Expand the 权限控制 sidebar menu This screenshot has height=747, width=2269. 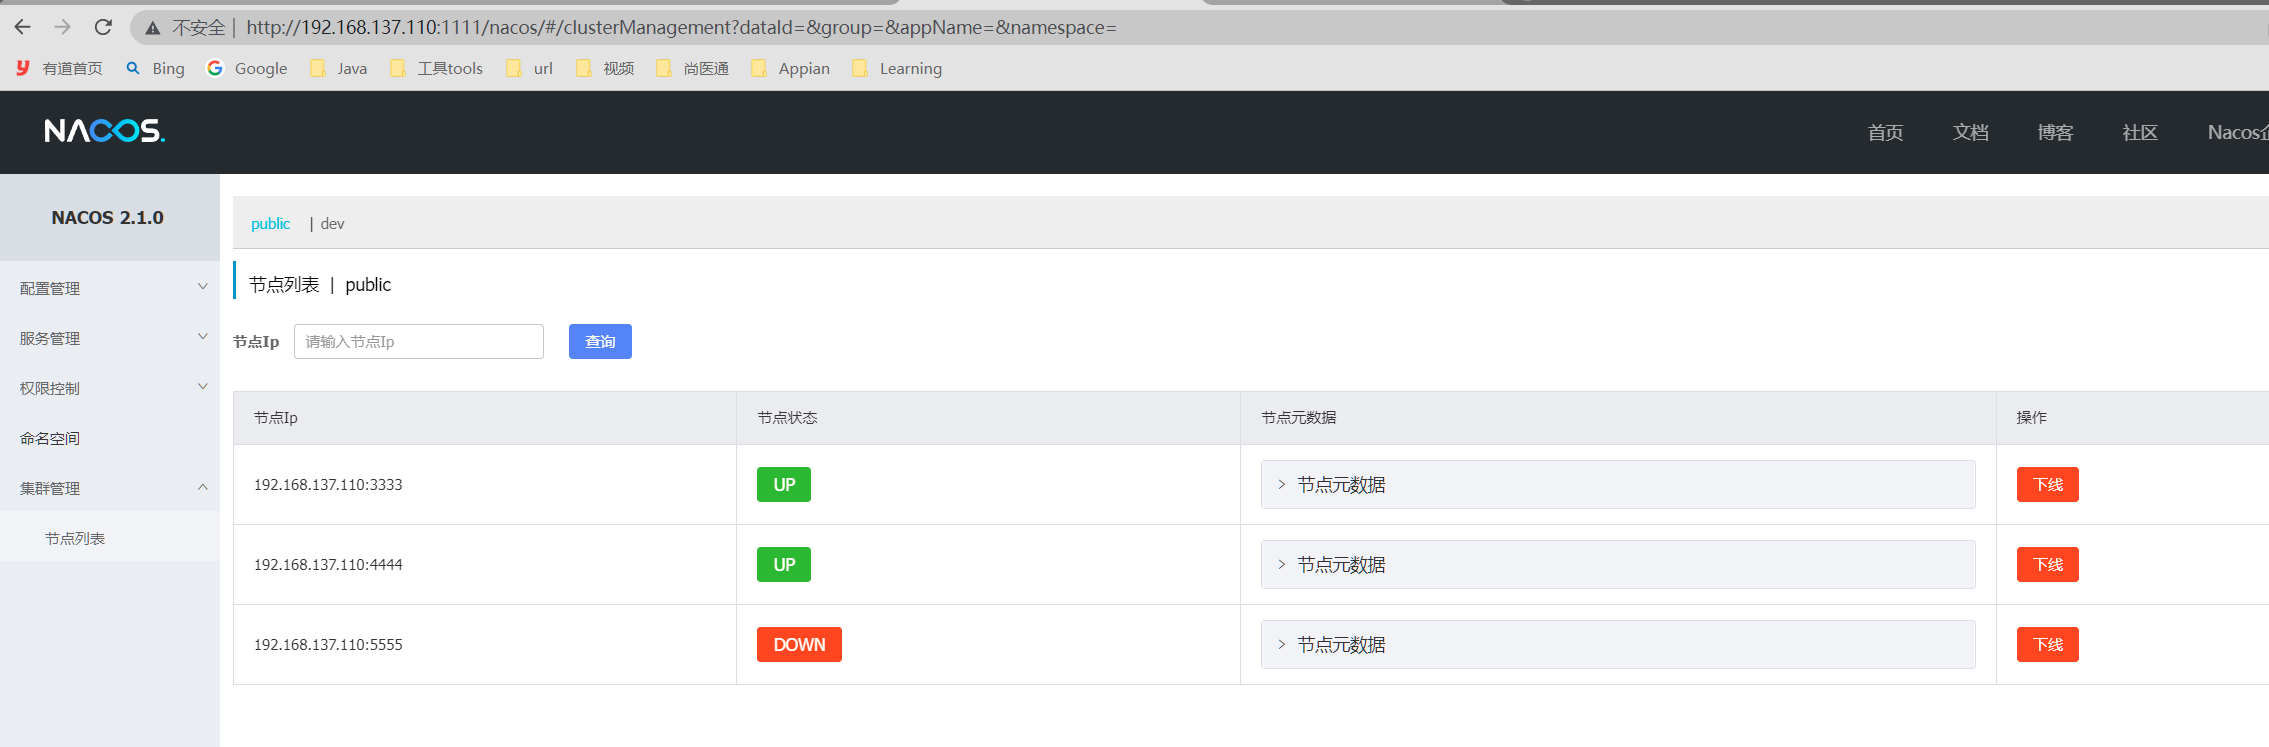pos(110,388)
